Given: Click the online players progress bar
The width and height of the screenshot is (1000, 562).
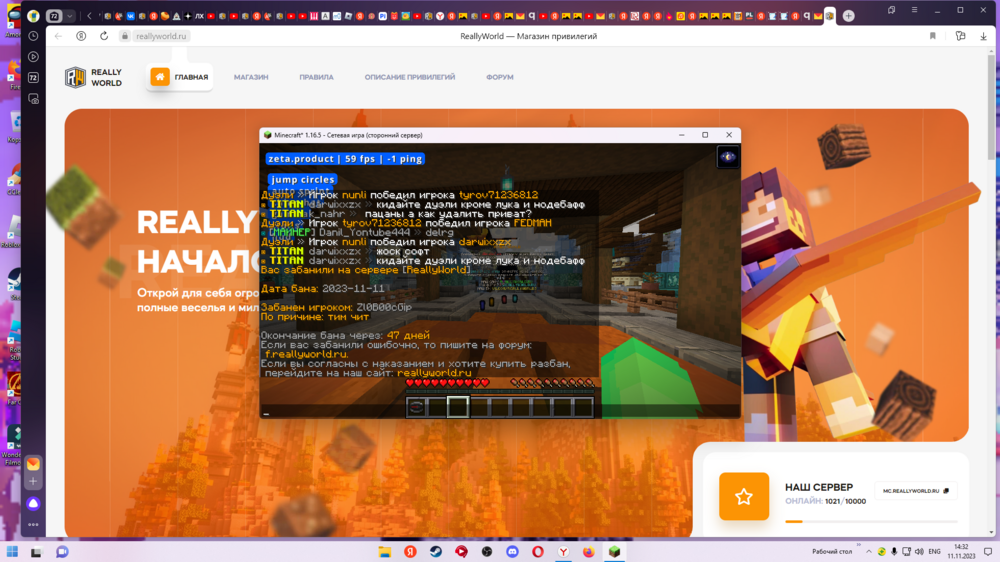Looking at the screenshot, I should click(x=871, y=521).
